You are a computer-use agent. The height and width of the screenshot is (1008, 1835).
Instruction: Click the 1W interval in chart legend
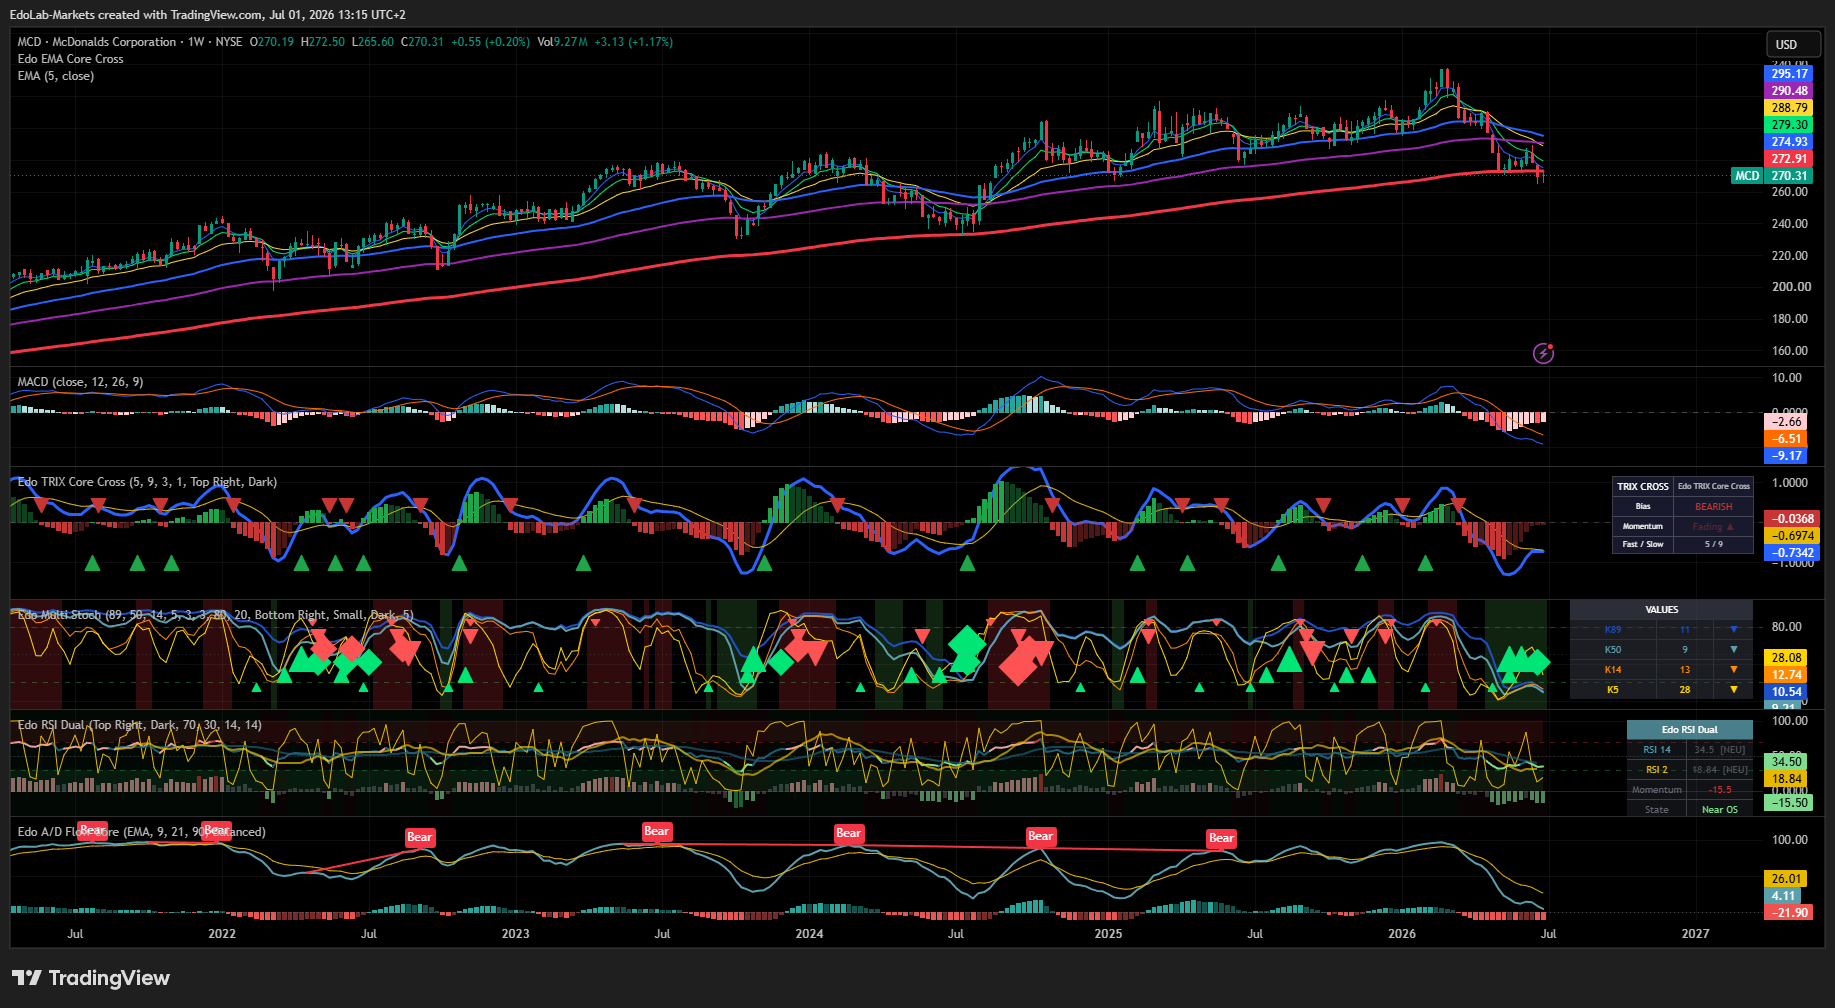pyautogui.click(x=196, y=42)
